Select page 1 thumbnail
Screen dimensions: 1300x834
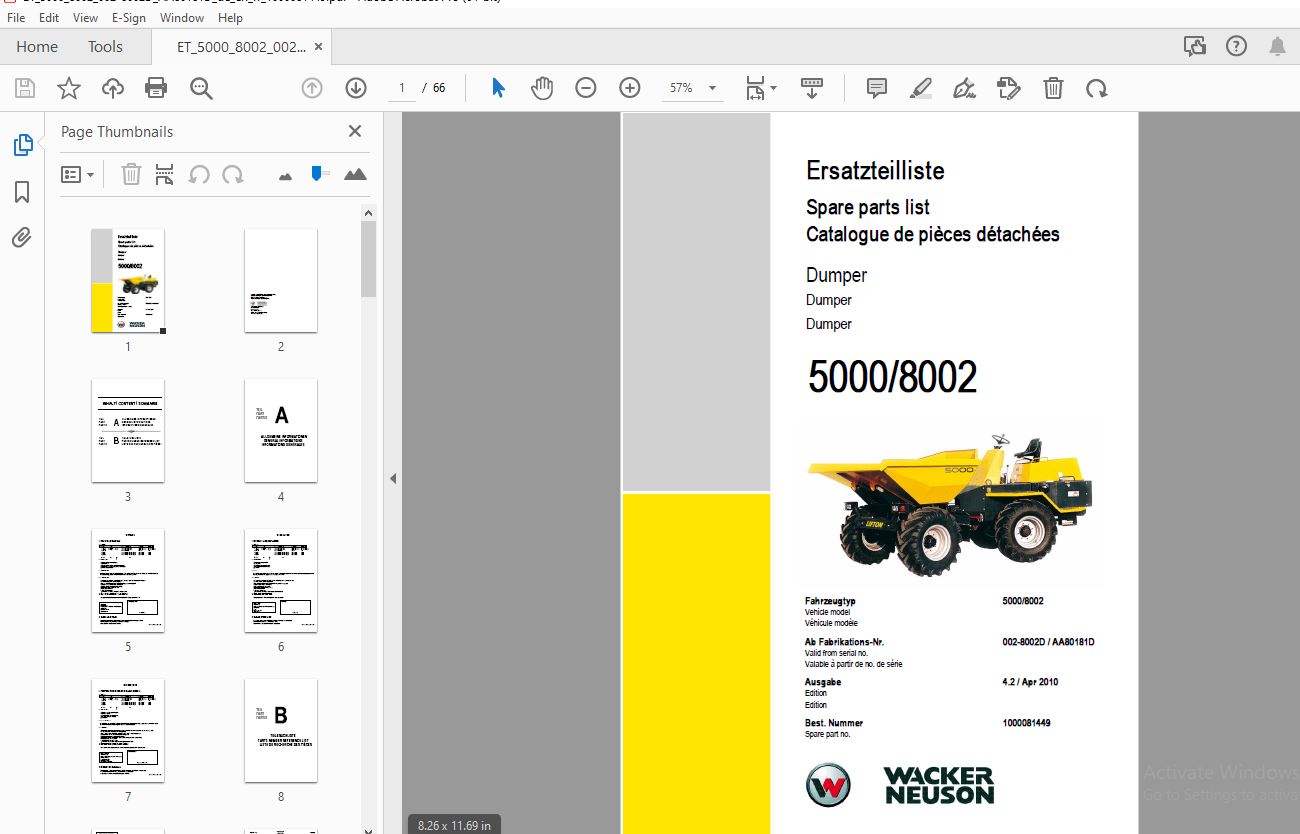point(128,281)
